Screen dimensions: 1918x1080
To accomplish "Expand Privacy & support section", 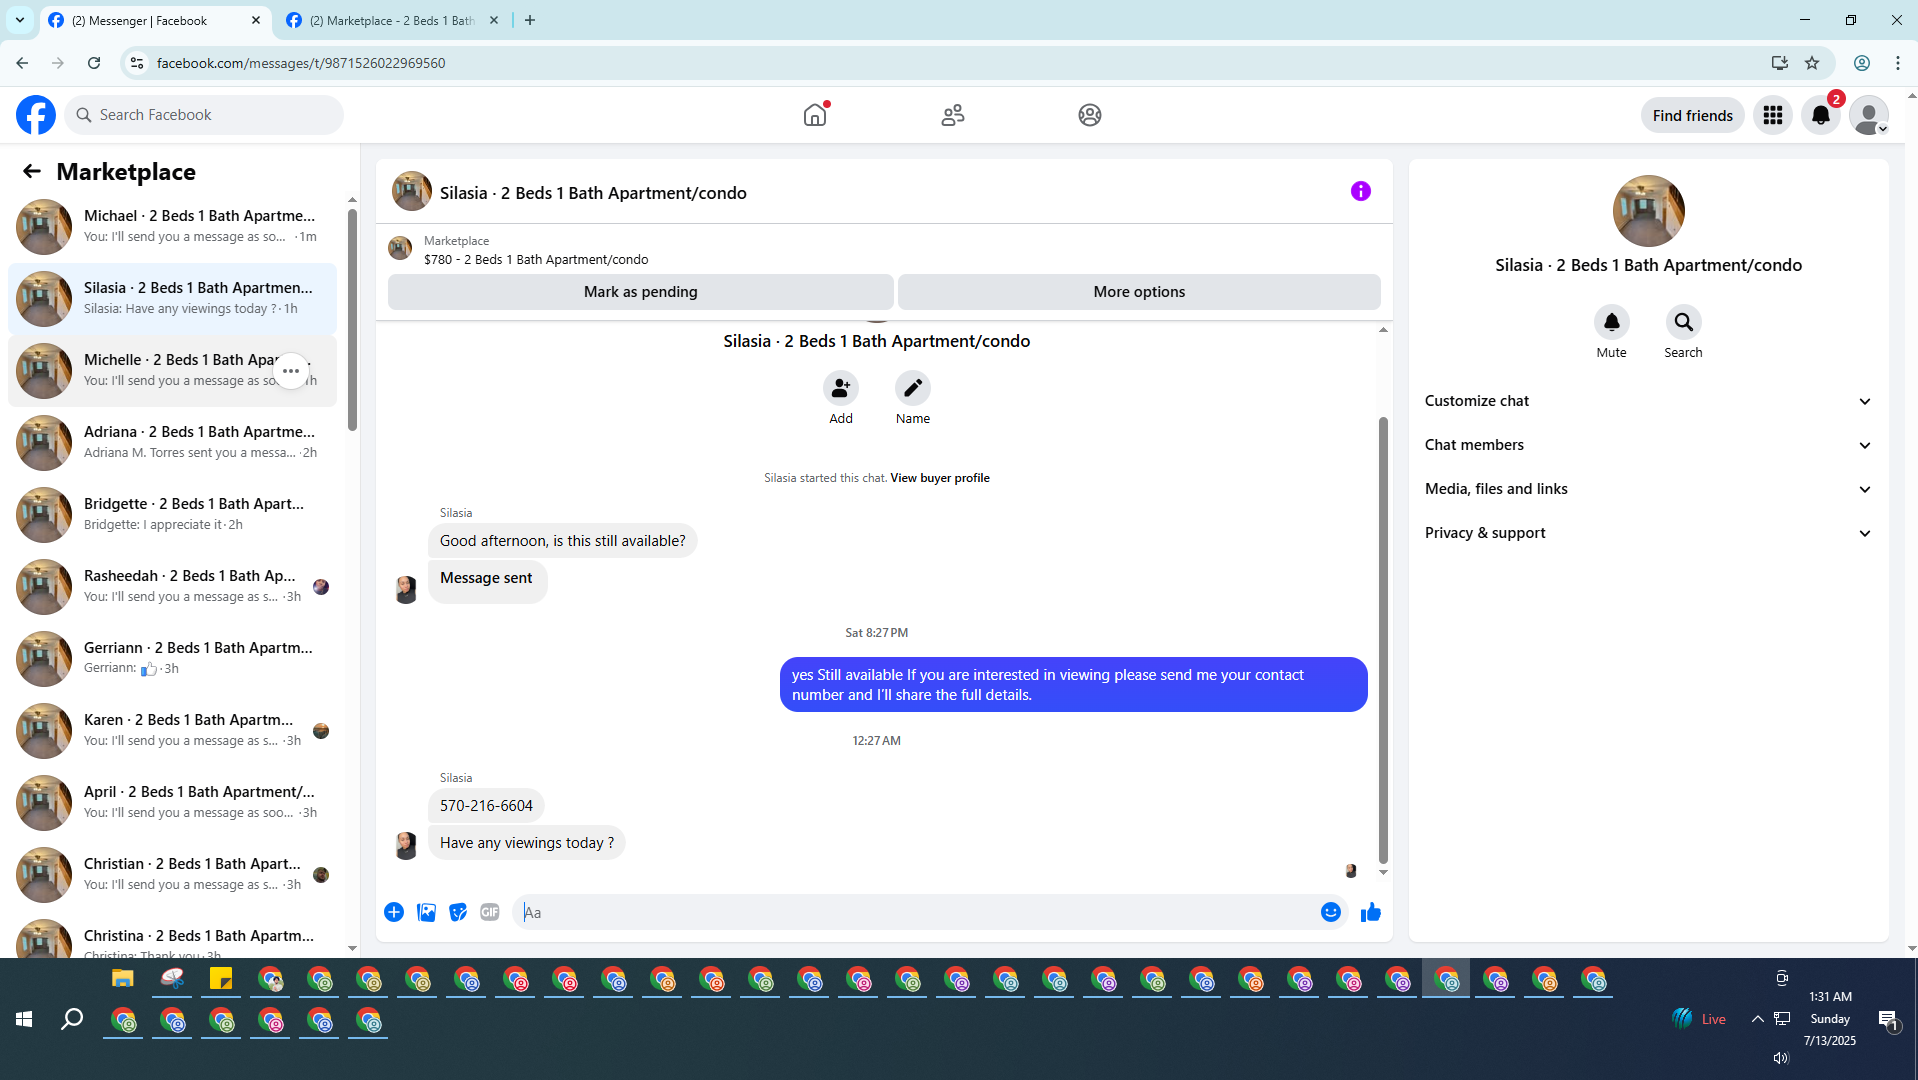I will [x=1648, y=533].
